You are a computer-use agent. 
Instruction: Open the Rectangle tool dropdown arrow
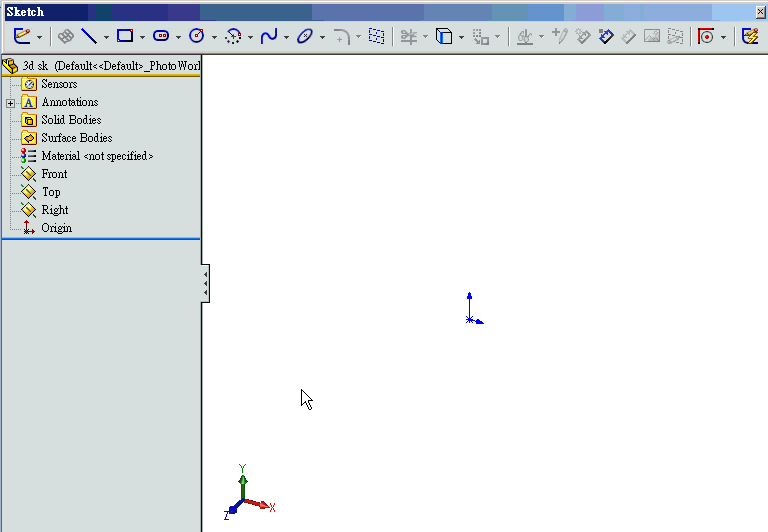pyautogui.click(x=142, y=37)
